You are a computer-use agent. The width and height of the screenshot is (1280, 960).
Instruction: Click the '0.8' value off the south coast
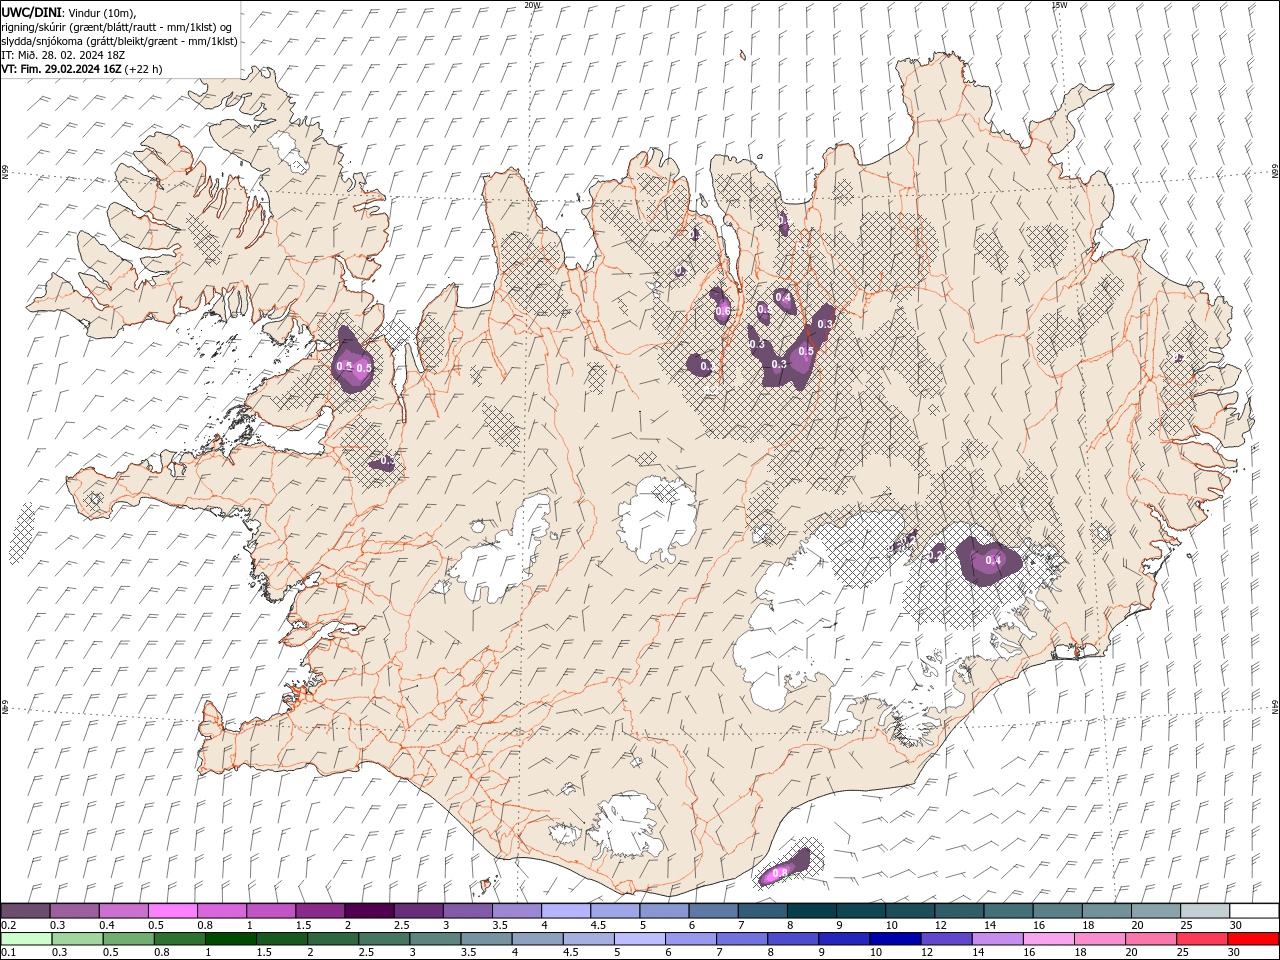[x=780, y=873]
